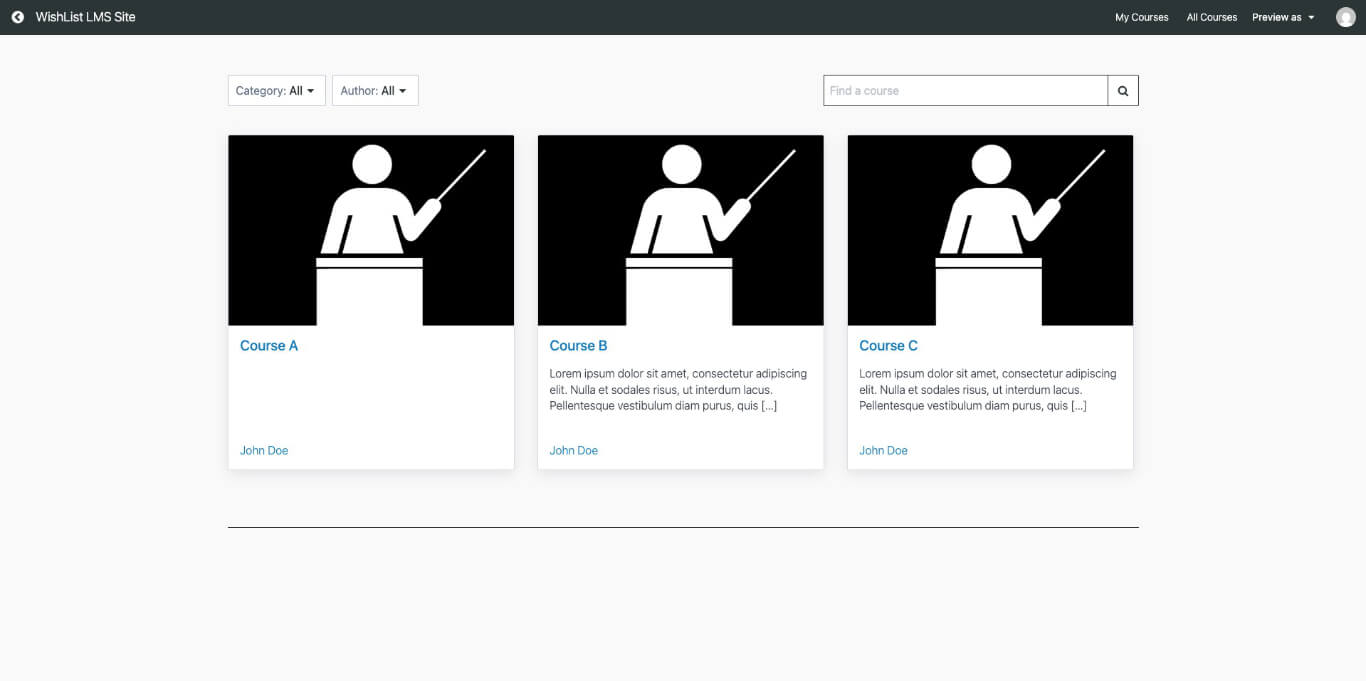Click Course A thumbnail image
1366x681 pixels.
(371, 230)
